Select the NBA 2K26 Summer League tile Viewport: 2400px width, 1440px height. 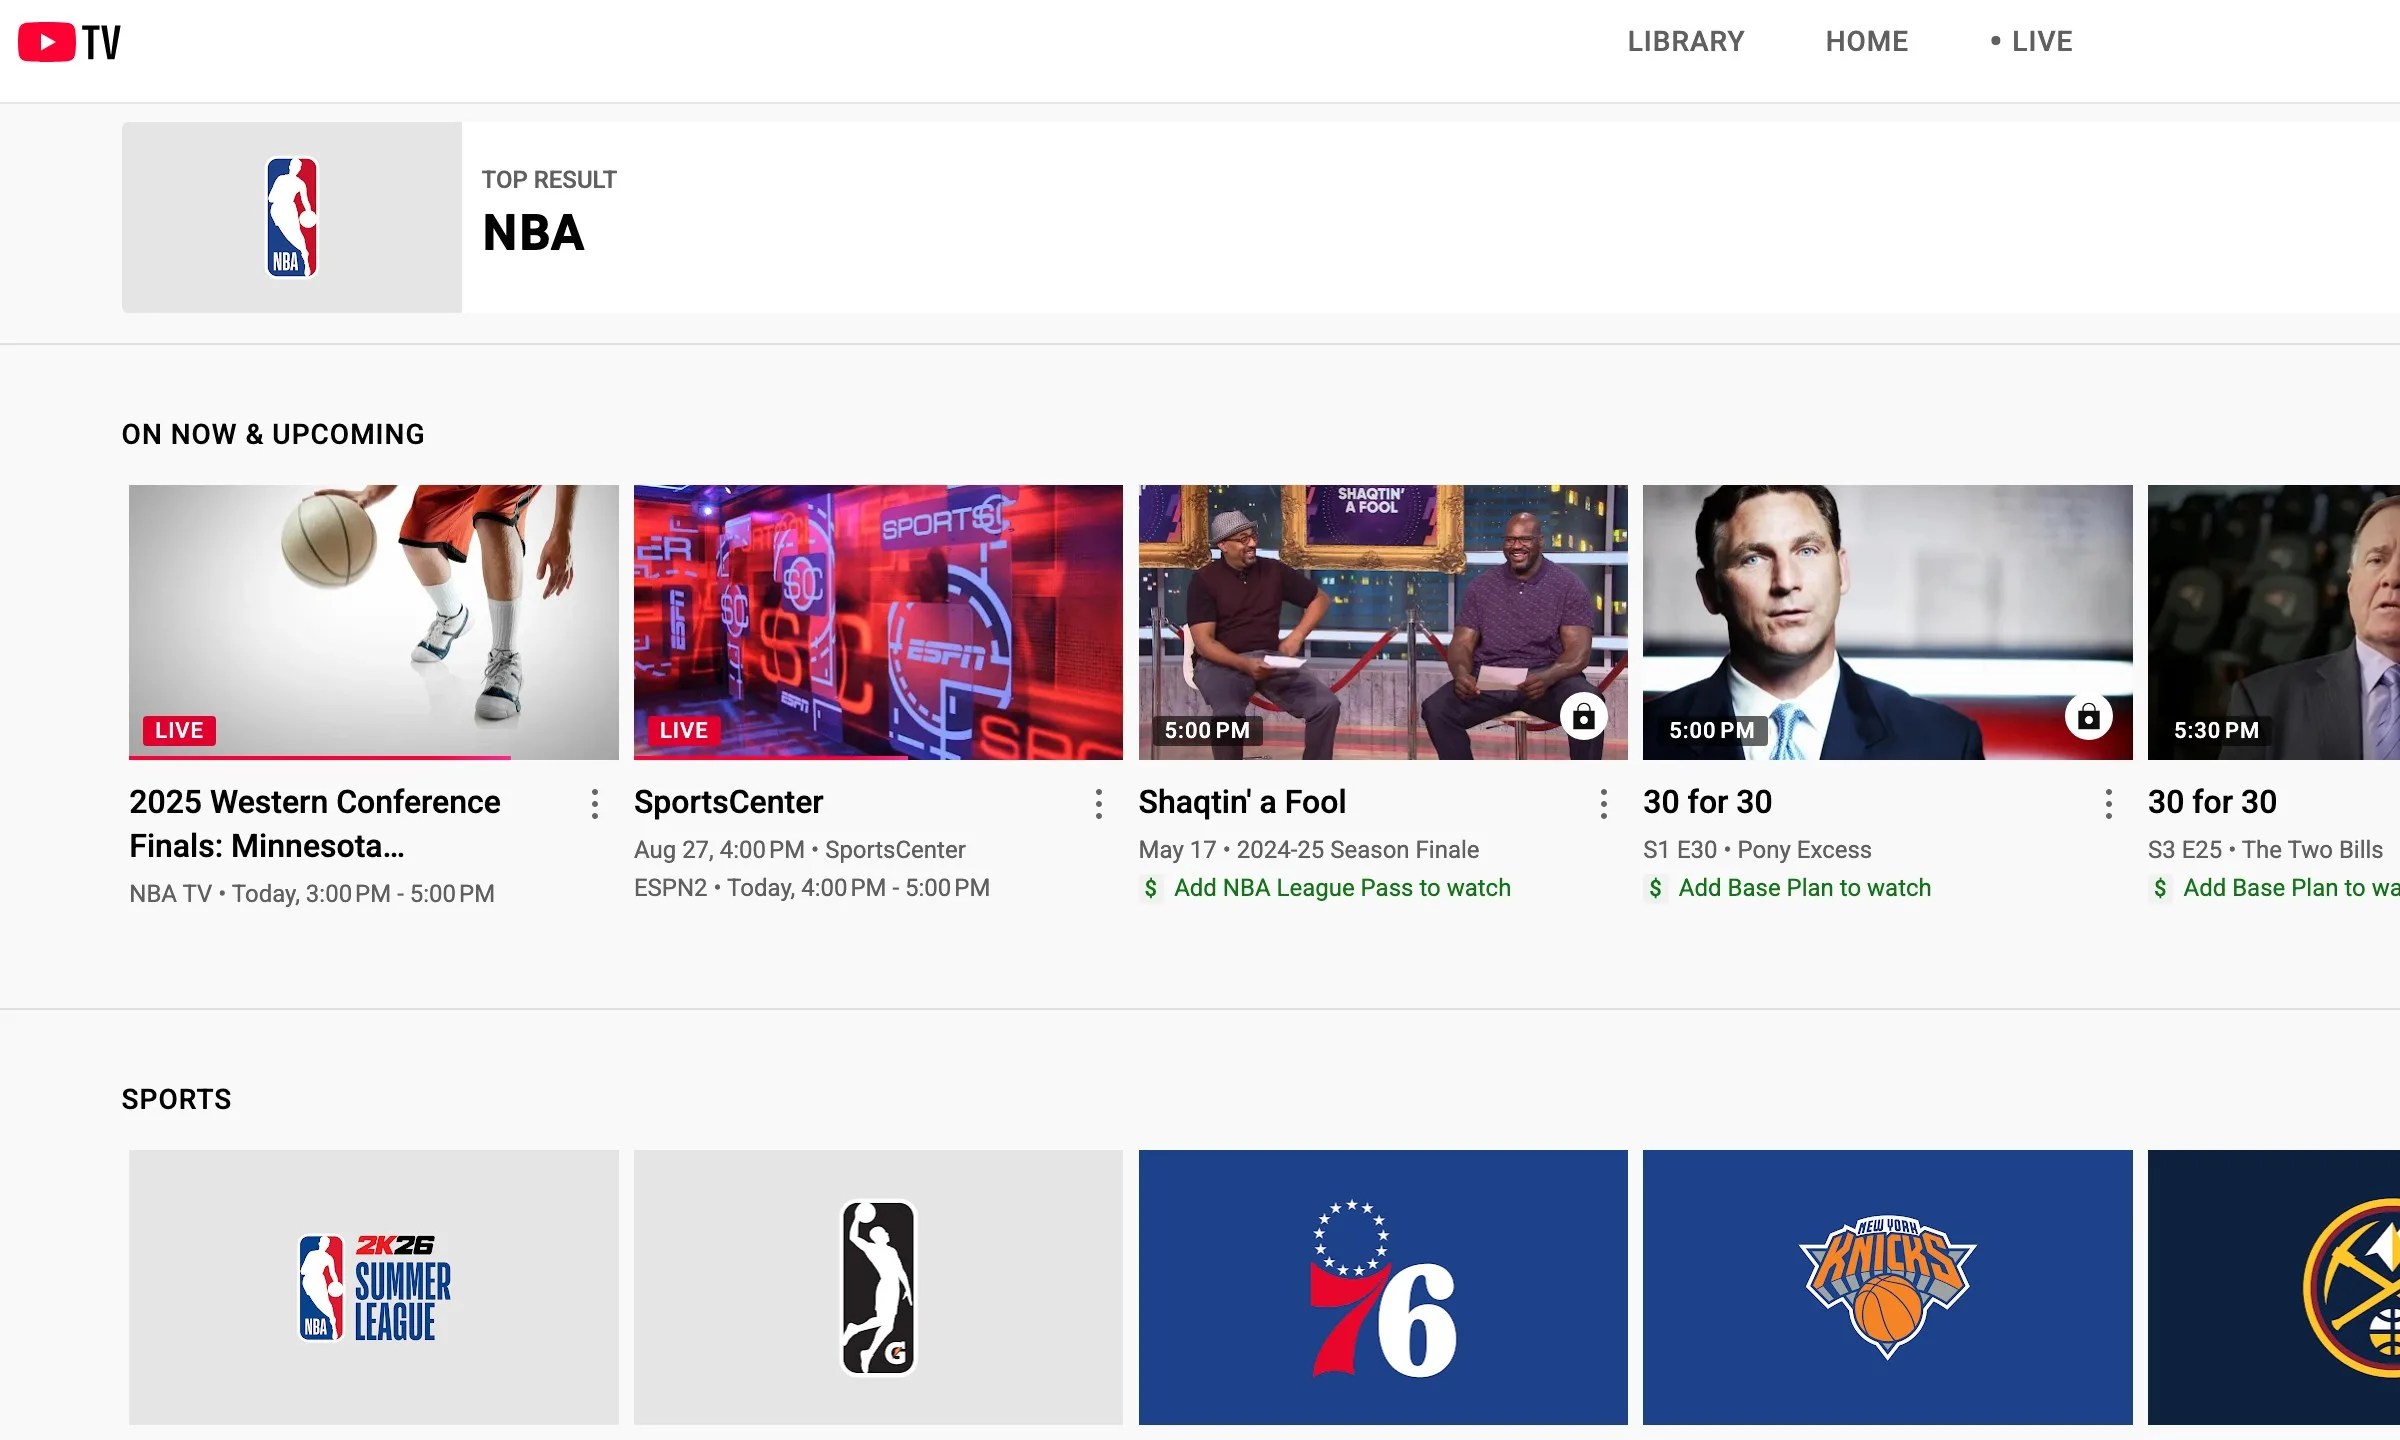coord(373,1289)
